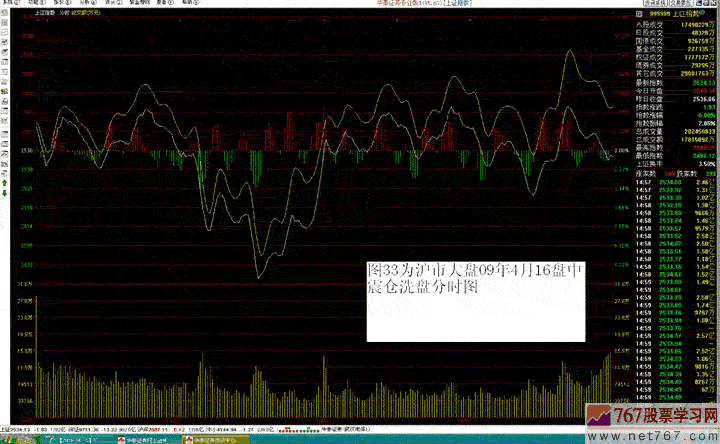Open the 查看 menu
The height and width of the screenshot is (444, 720).
[x=165, y=2]
